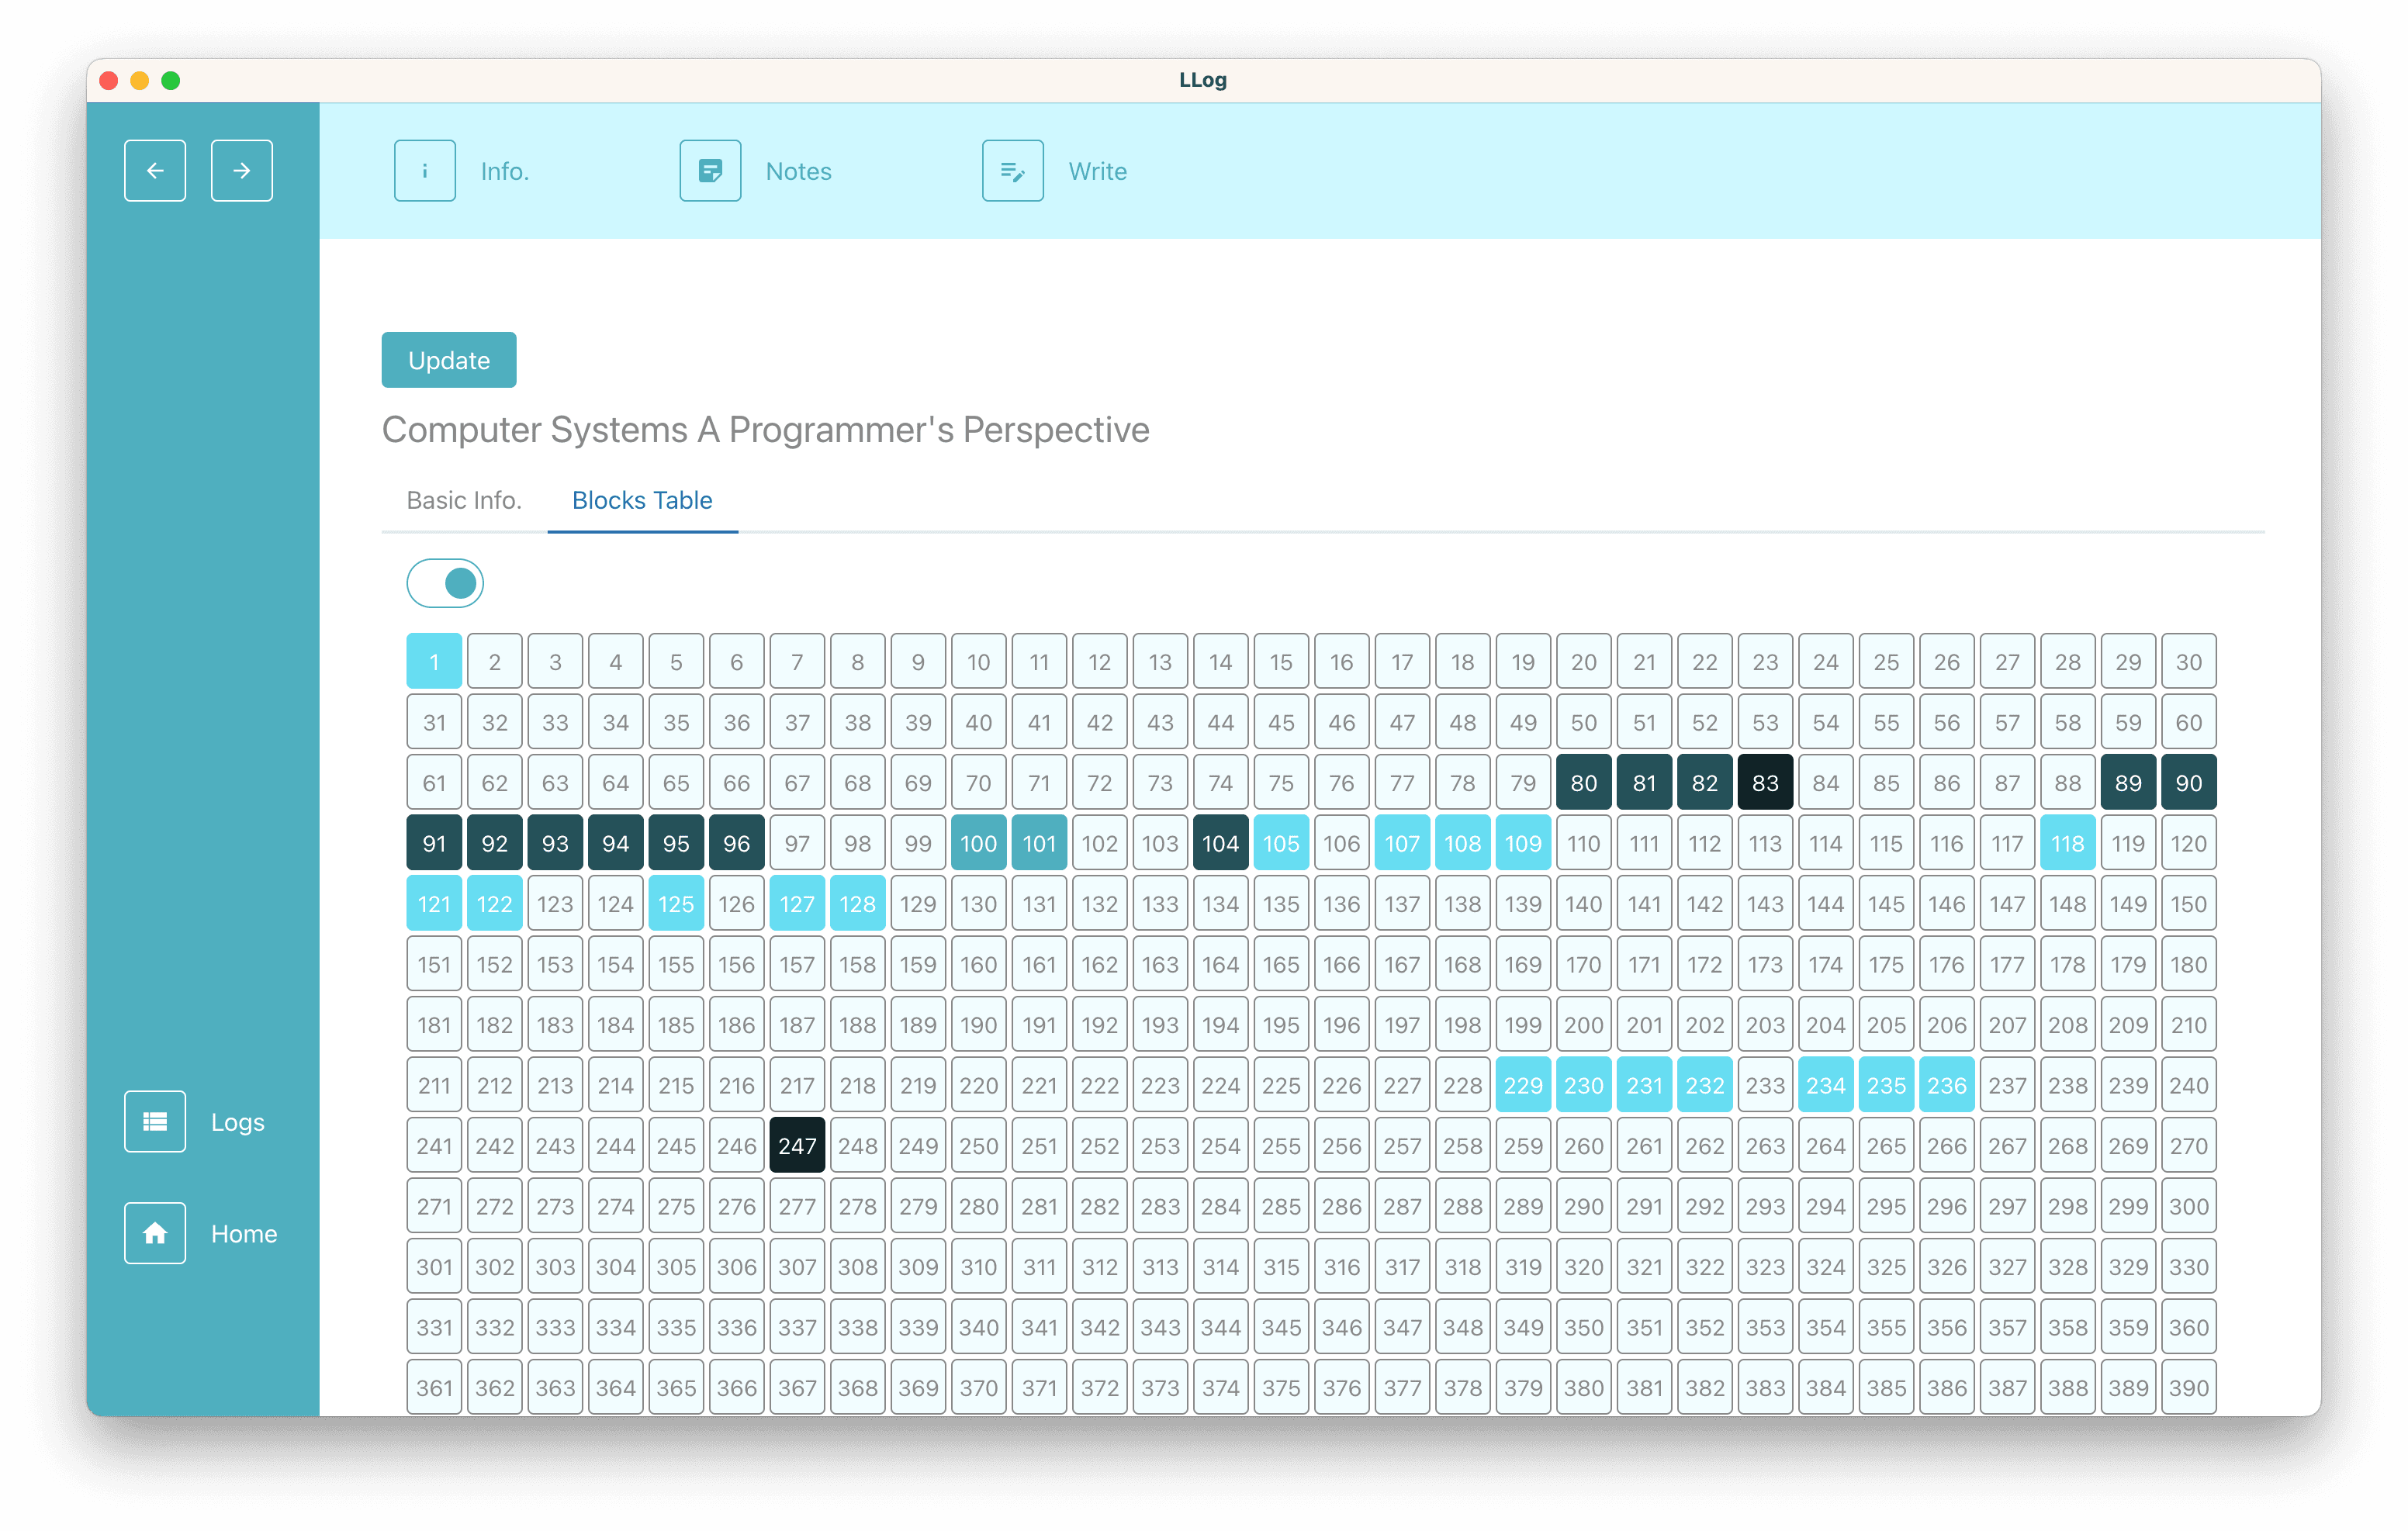Select block 1 in the blocks table
This screenshot has width=2408, height=1531.
[434, 661]
